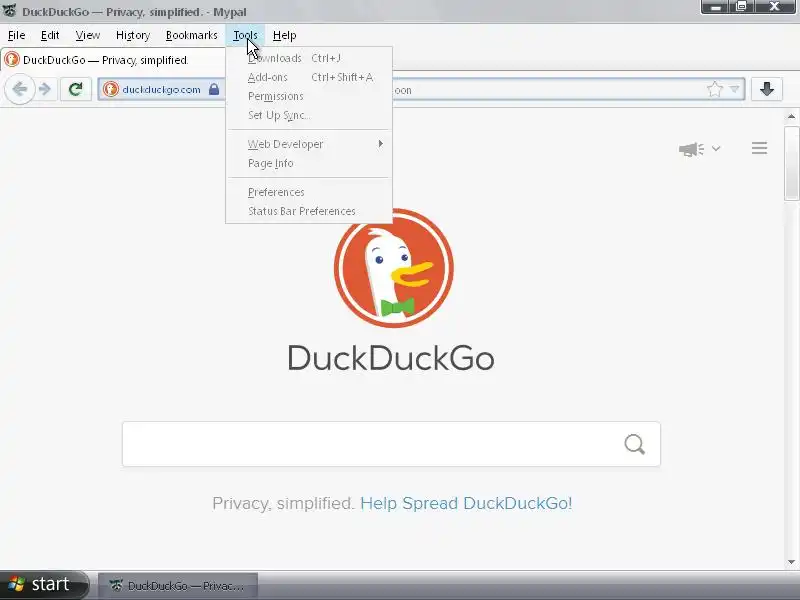Open Preferences from Tools menu
The width and height of the screenshot is (800, 600).
[309, 192]
